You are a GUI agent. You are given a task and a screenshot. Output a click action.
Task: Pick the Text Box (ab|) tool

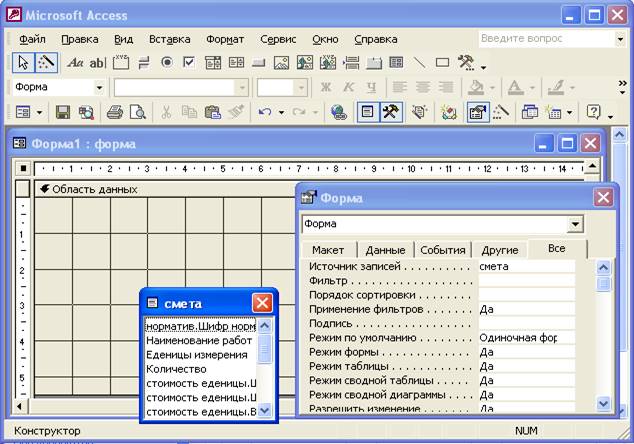97,62
